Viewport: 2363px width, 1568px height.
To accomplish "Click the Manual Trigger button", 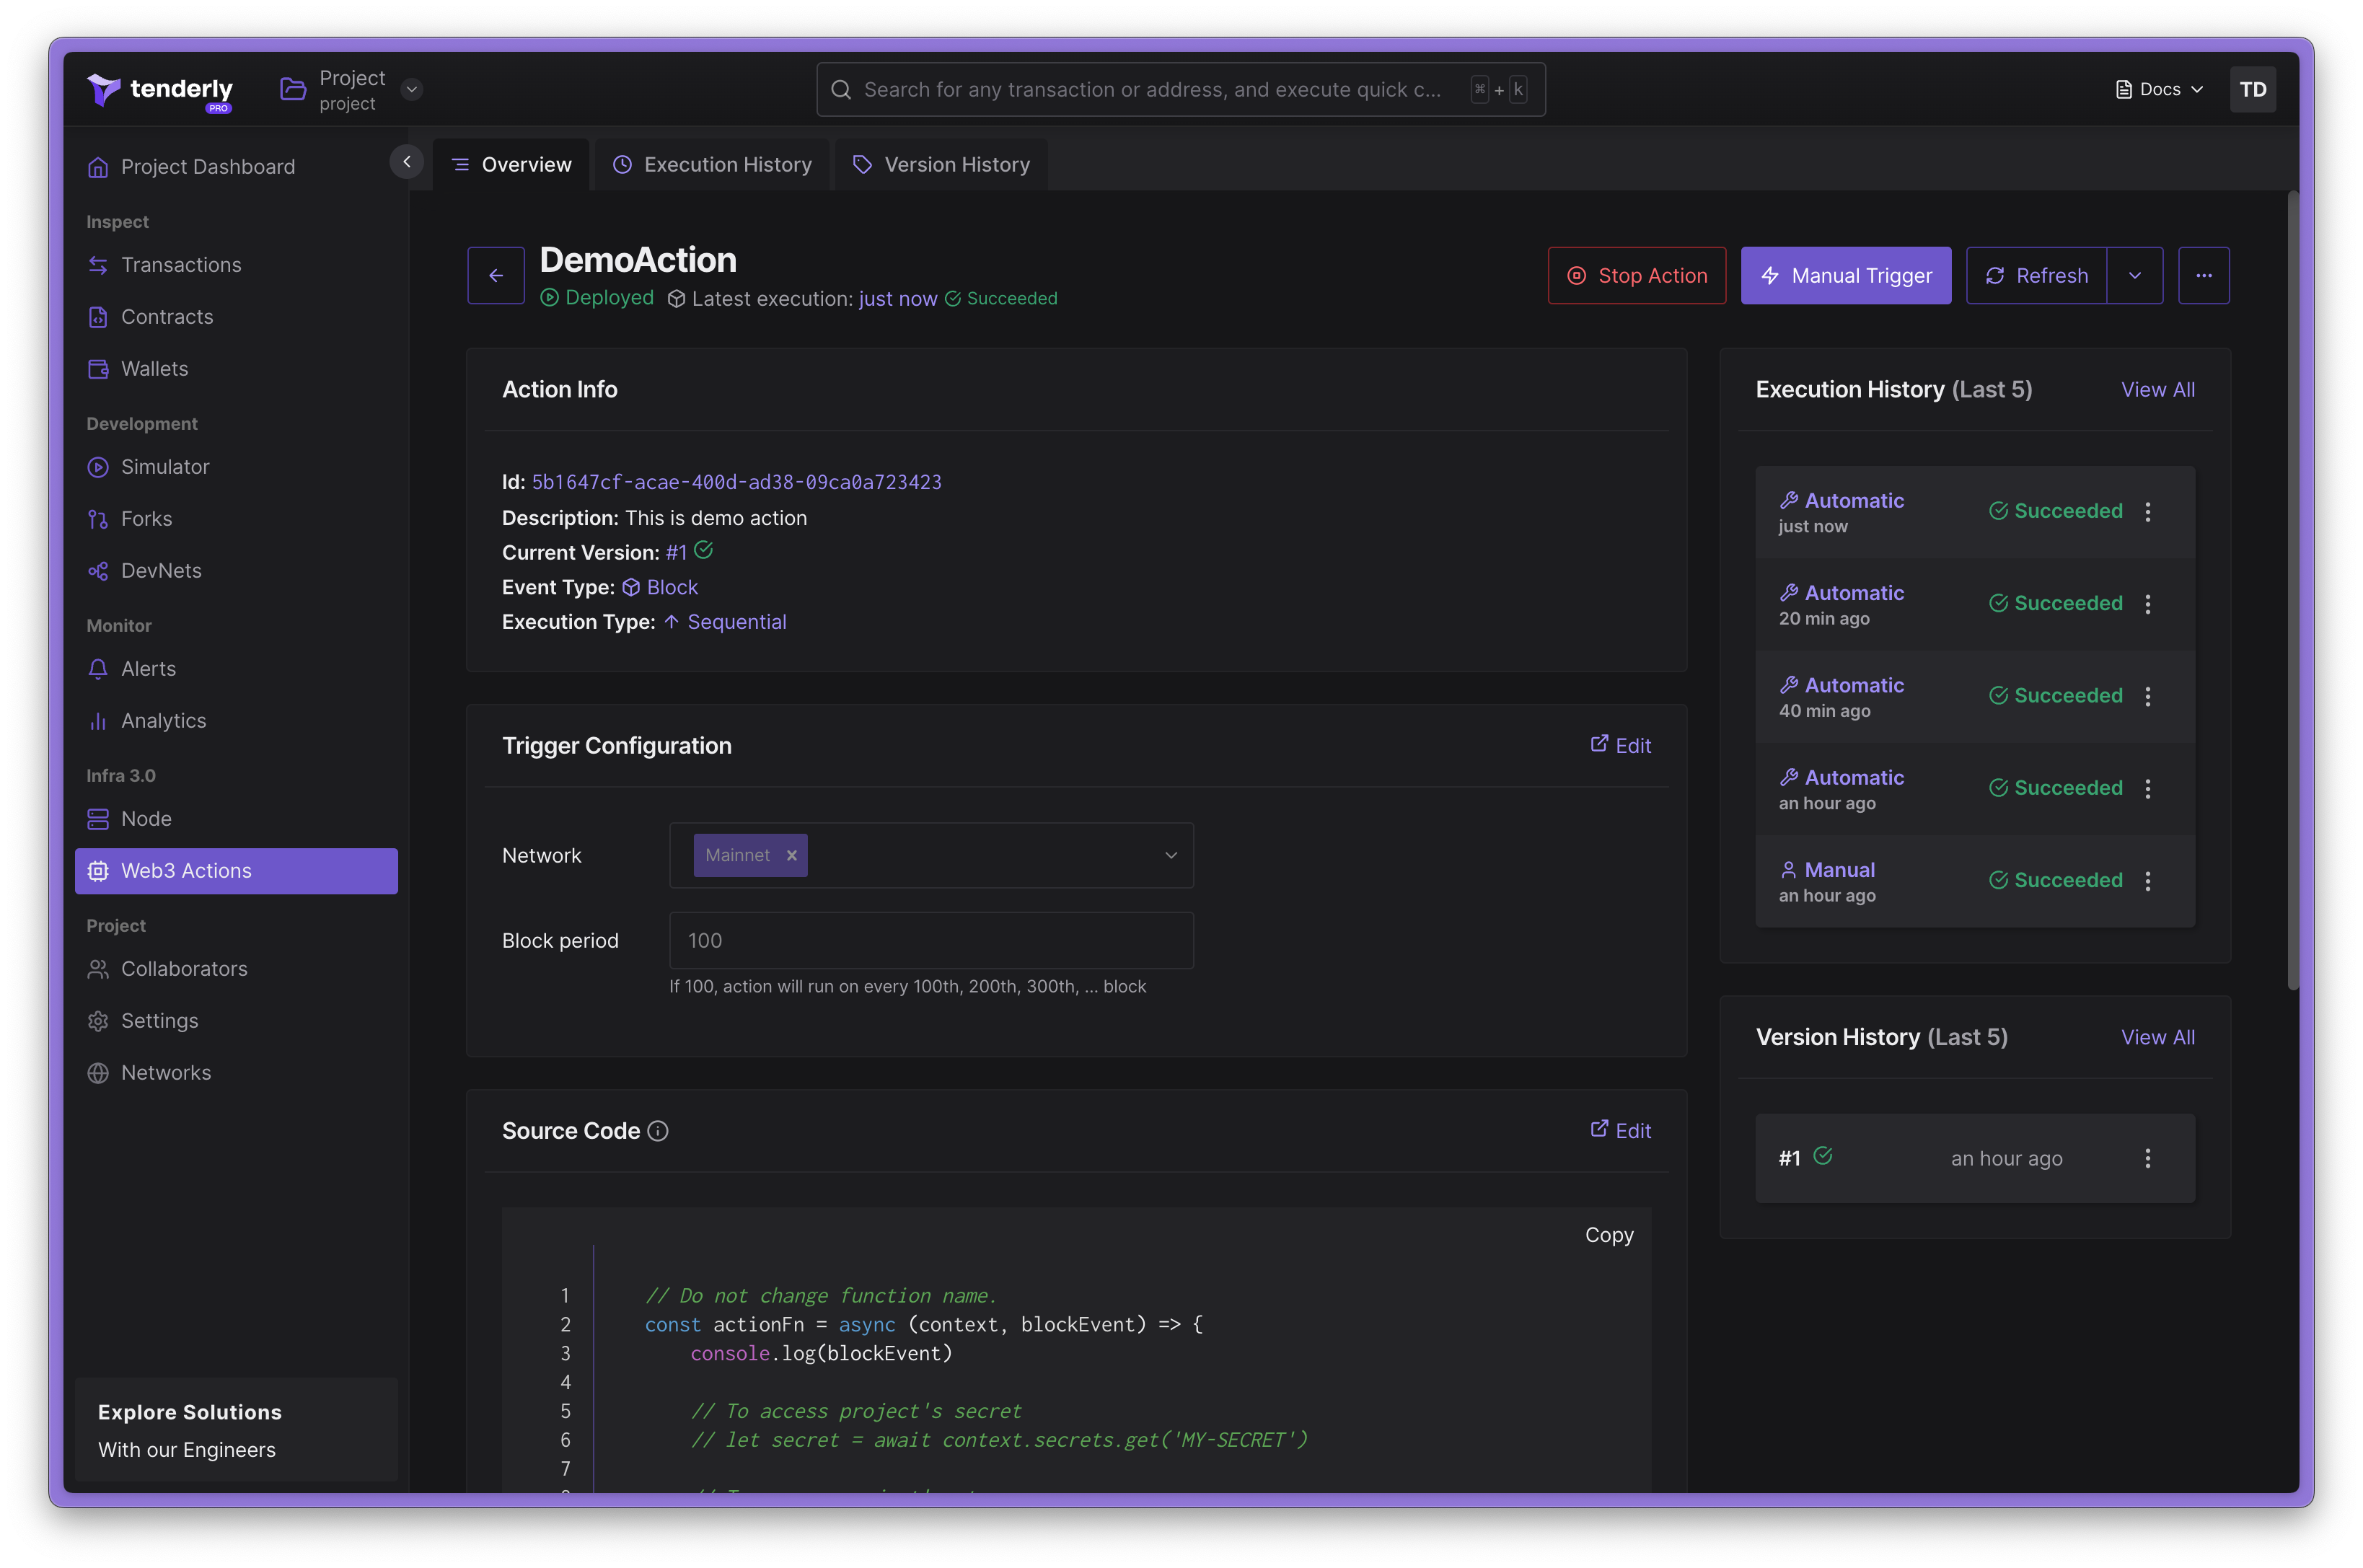I will pos(1846,276).
